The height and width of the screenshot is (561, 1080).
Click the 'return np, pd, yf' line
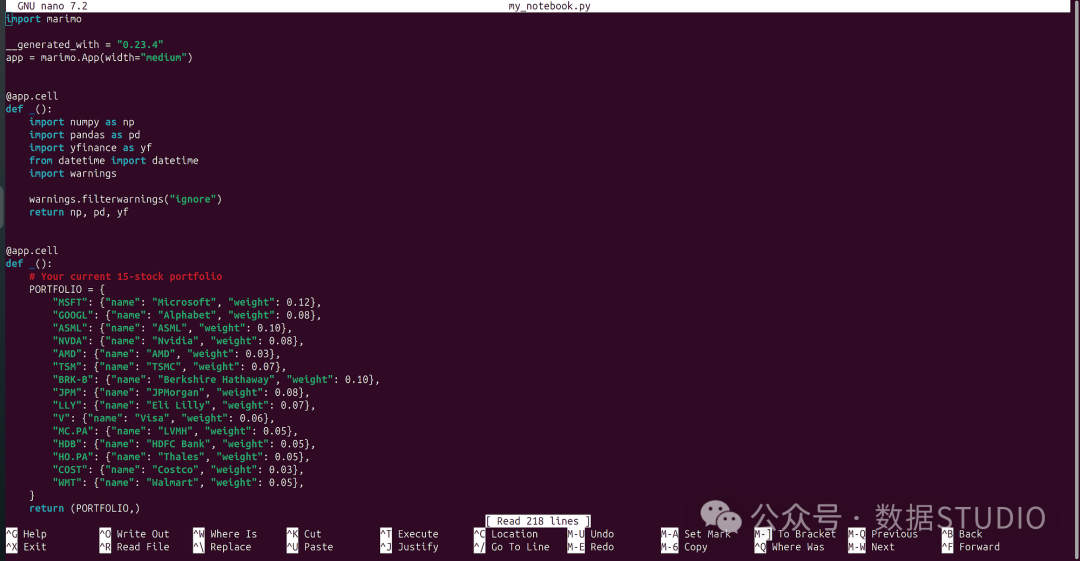click(x=79, y=212)
